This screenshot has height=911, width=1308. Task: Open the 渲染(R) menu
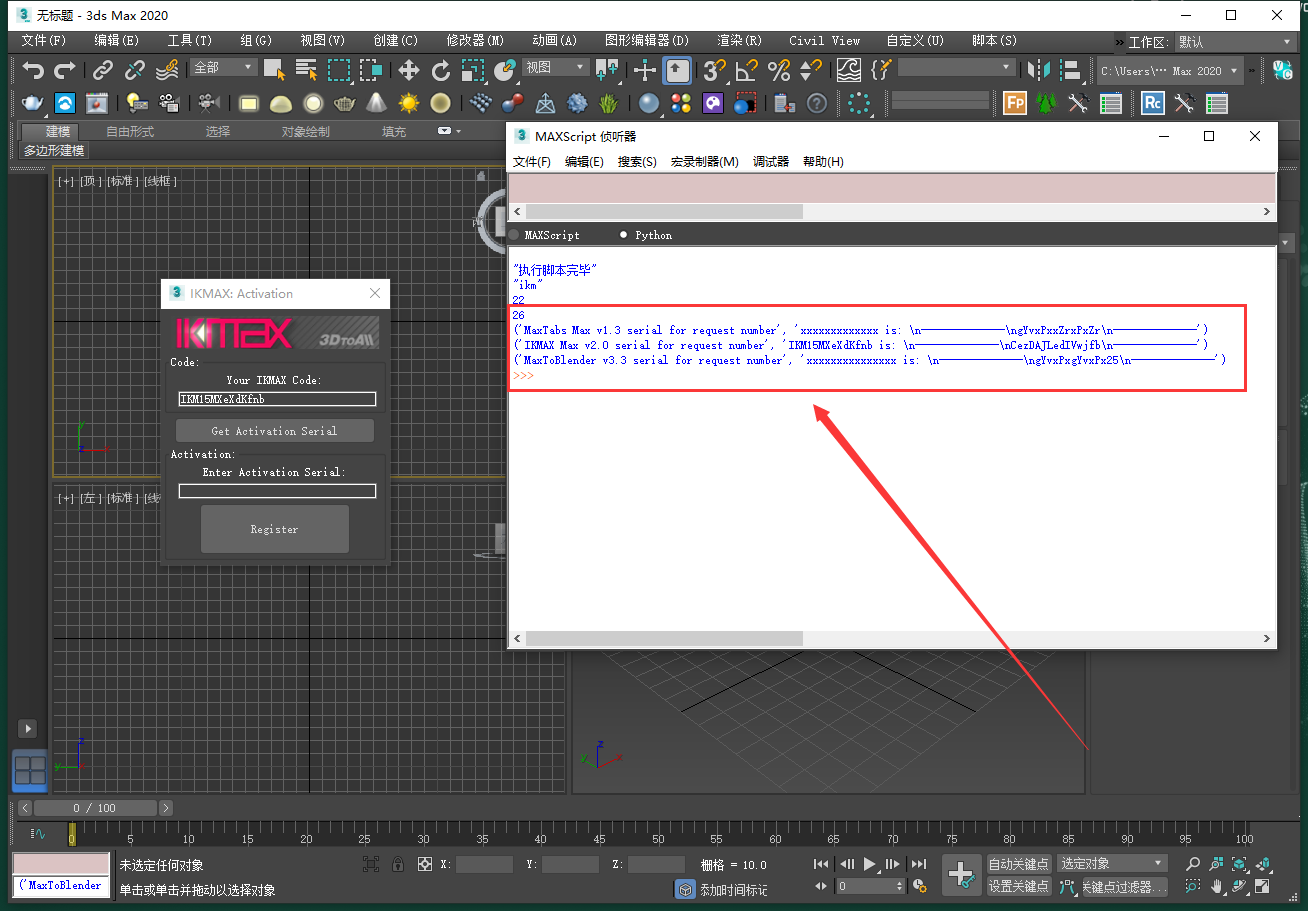[x=739, y=41]
